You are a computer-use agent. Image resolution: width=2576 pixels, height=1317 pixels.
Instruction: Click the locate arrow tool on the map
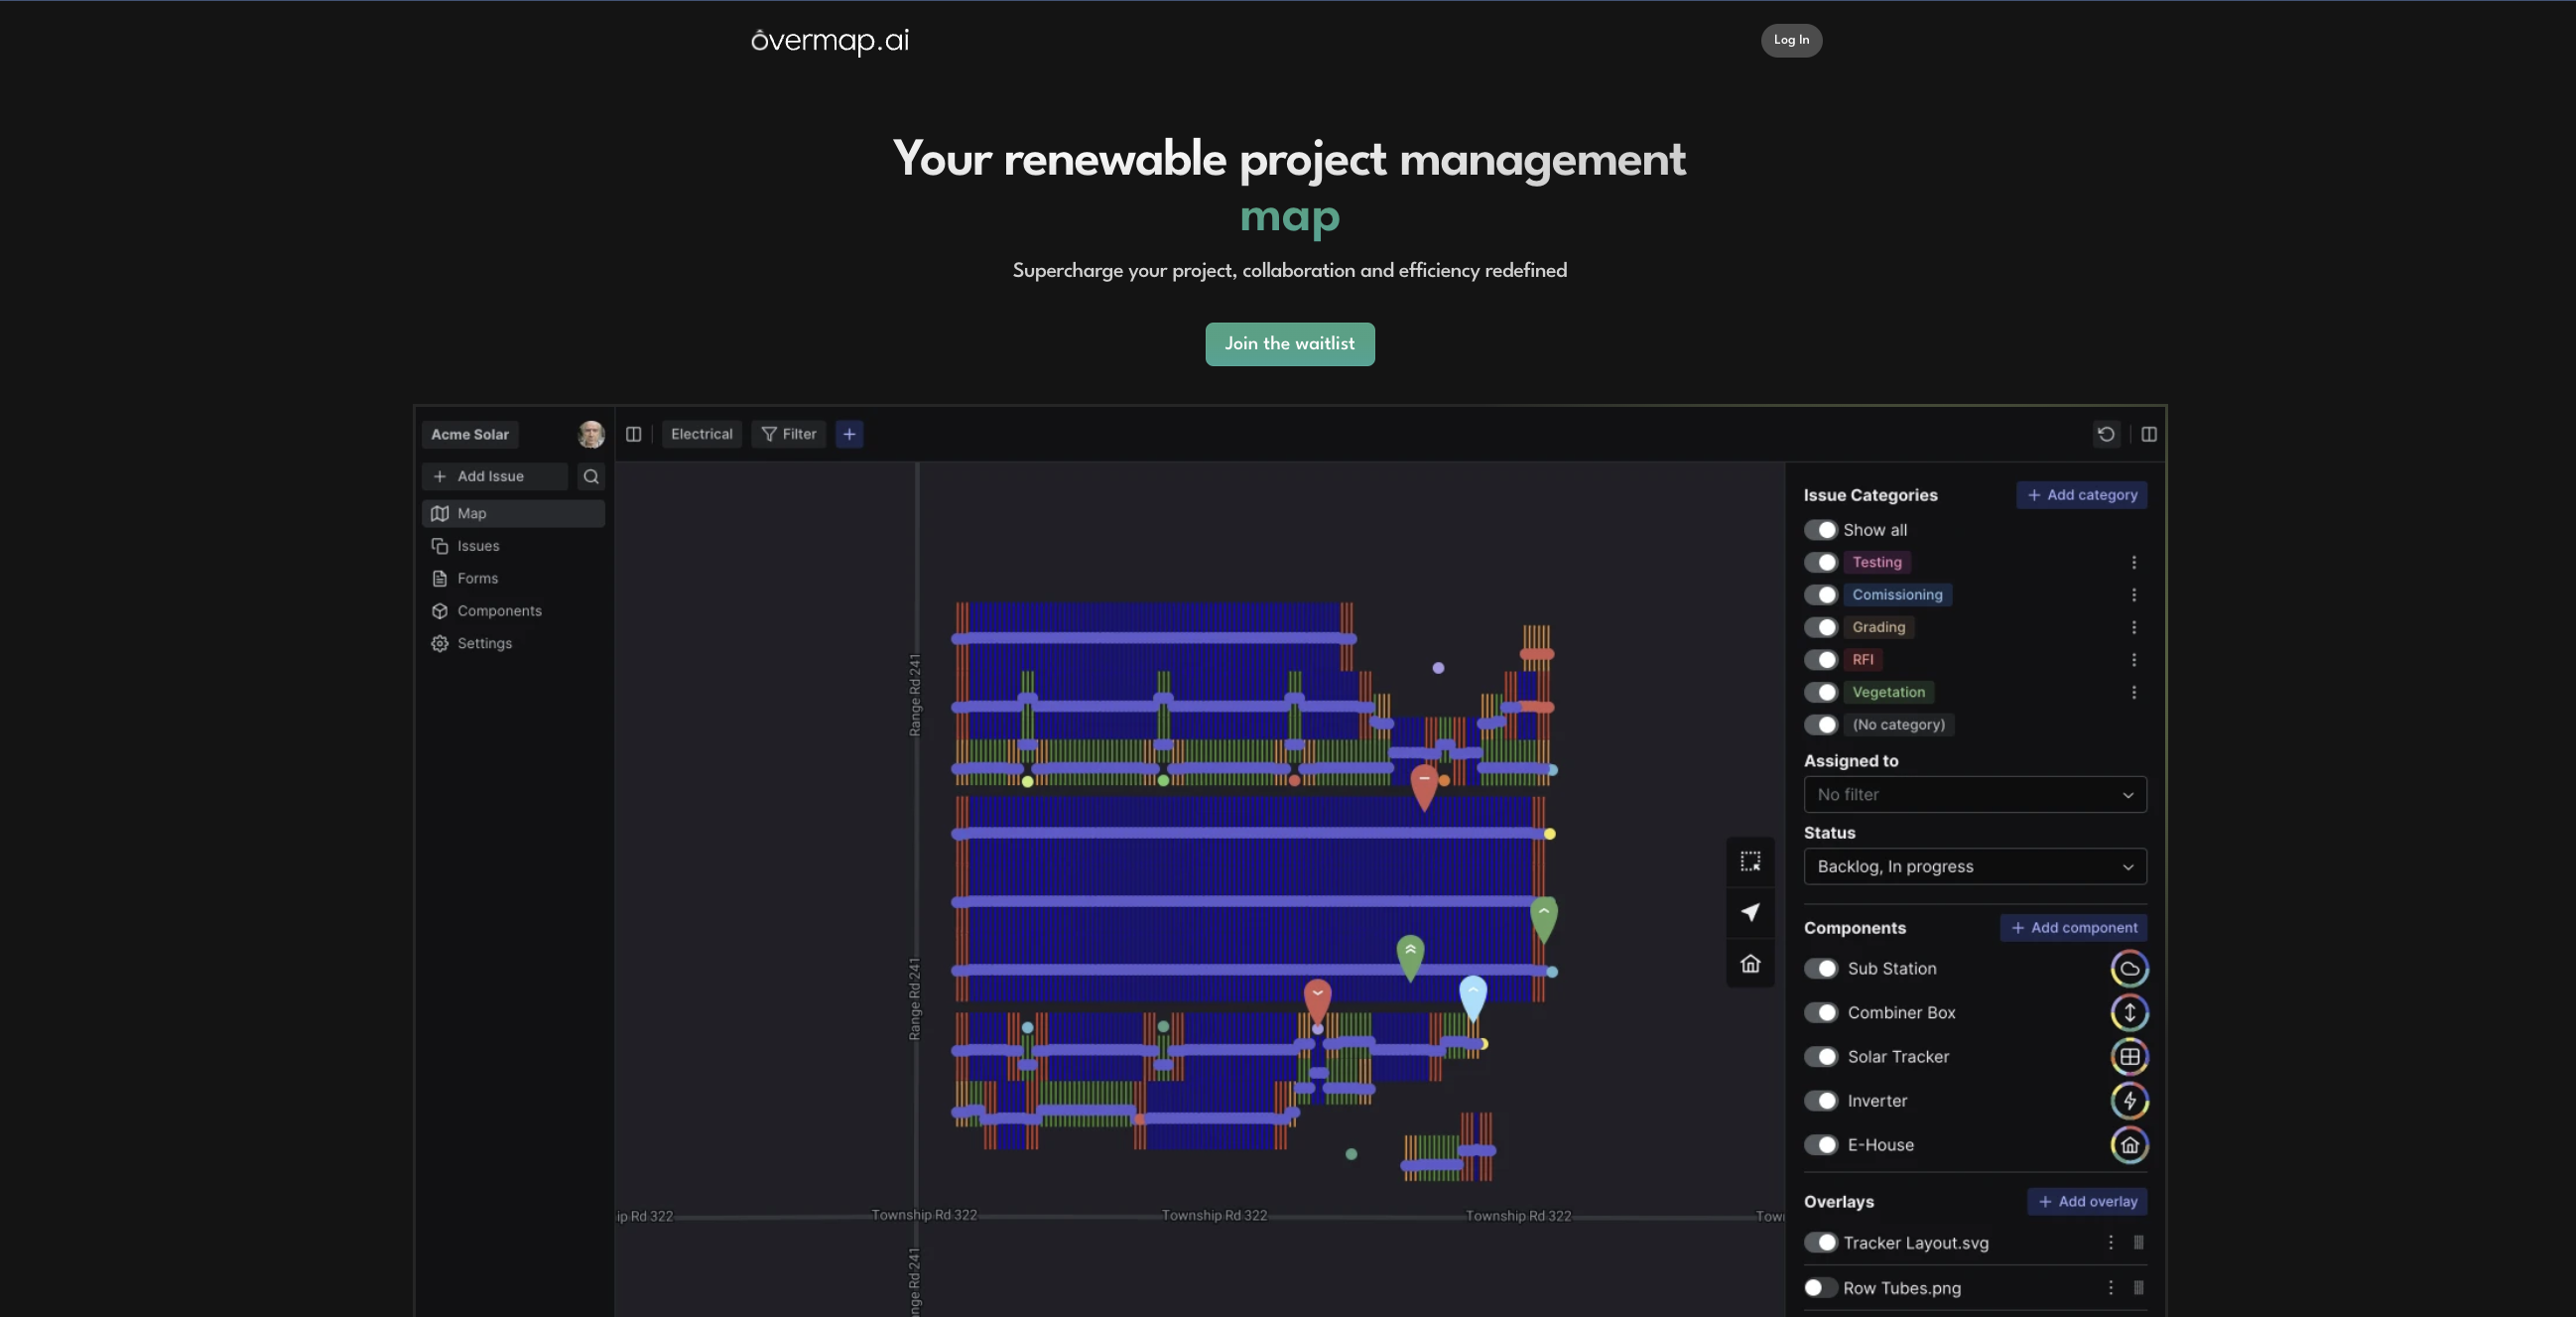pyautogui.click(x=1750, y=913)
